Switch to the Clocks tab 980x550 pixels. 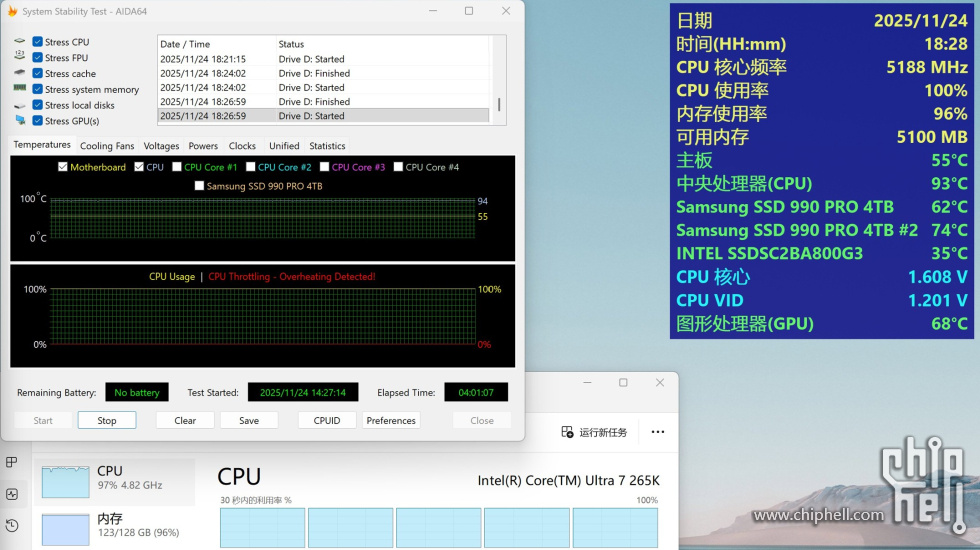tap(242, 146)
